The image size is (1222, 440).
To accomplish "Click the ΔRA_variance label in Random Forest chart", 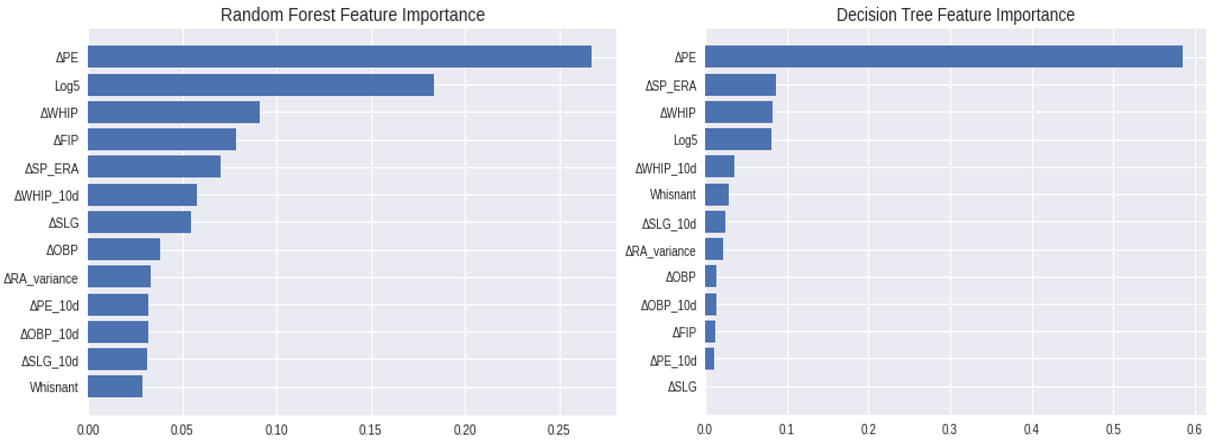I will [x=41, y=277].
